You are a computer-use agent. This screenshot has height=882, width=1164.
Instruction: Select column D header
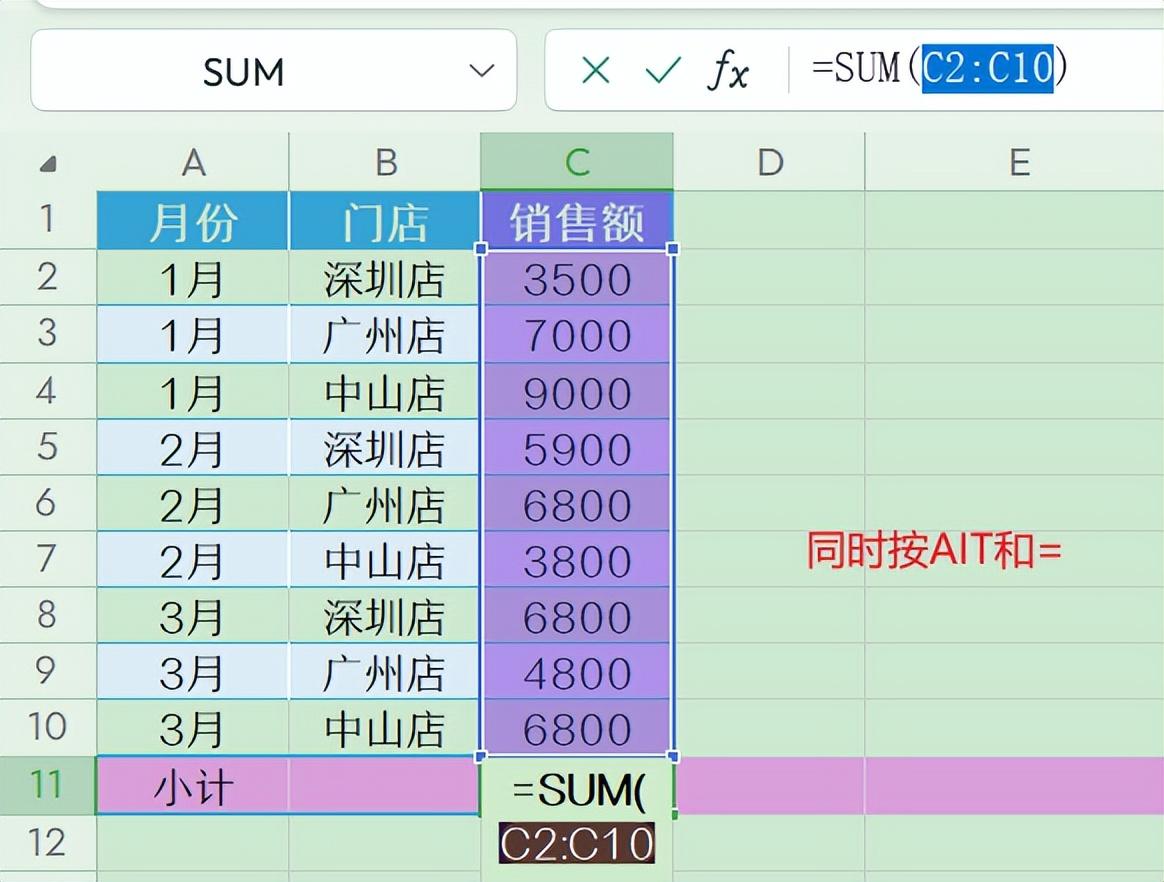pos(769,162)
